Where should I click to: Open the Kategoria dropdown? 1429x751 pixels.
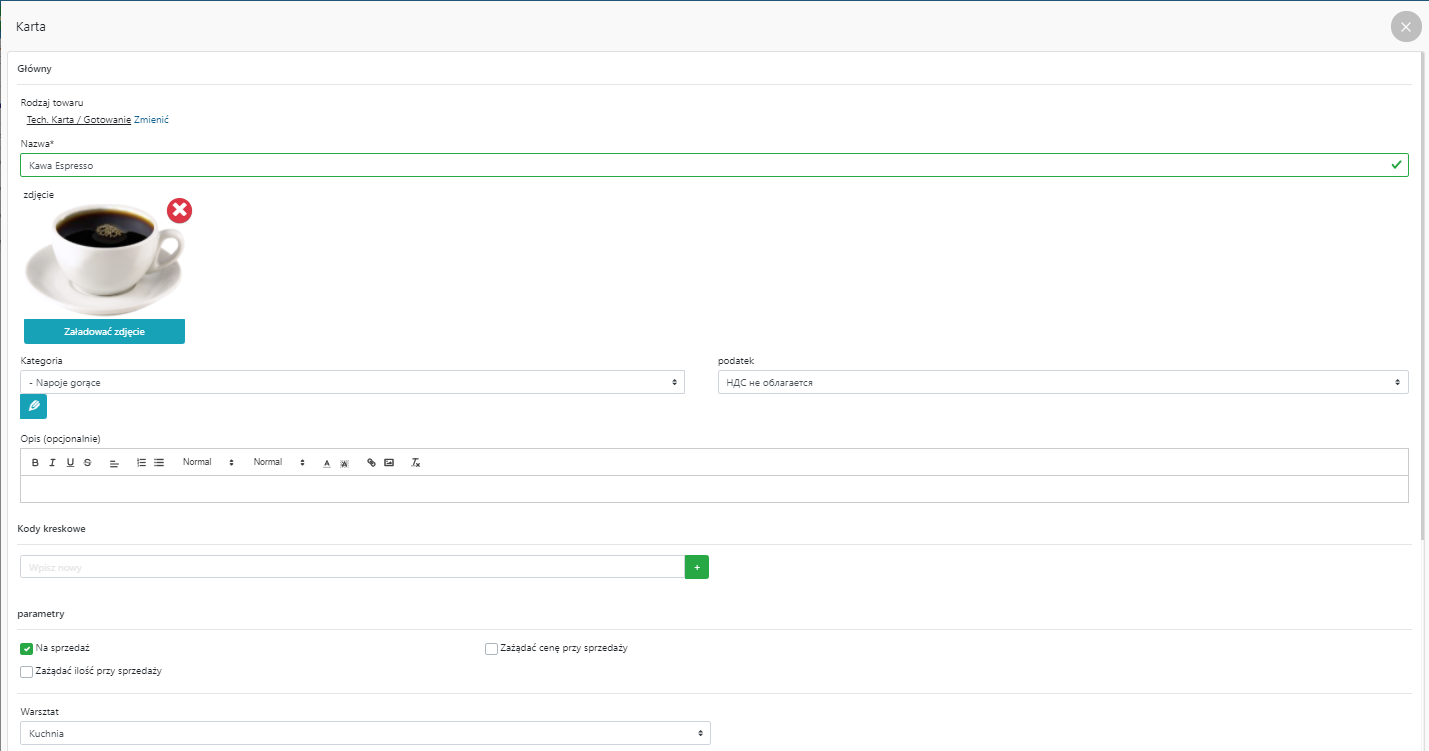pos(352,382)
